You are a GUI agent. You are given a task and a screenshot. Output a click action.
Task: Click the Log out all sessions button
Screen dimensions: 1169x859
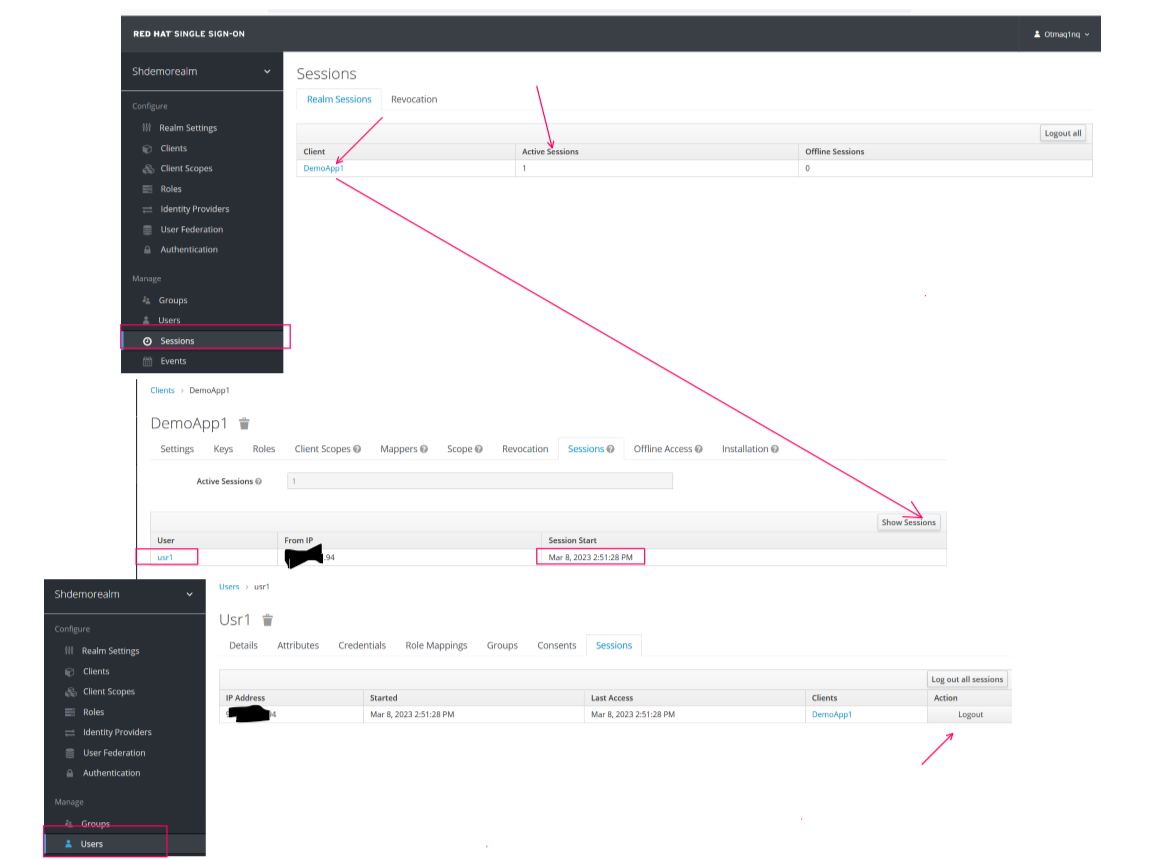tap(967, 679)
